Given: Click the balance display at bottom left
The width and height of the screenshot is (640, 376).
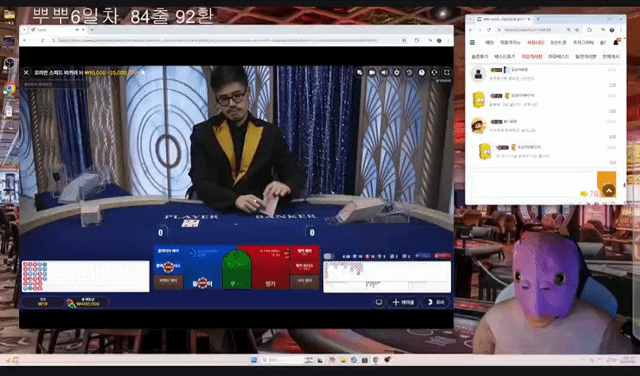Looking at the screenshot, I should [42, 303].
